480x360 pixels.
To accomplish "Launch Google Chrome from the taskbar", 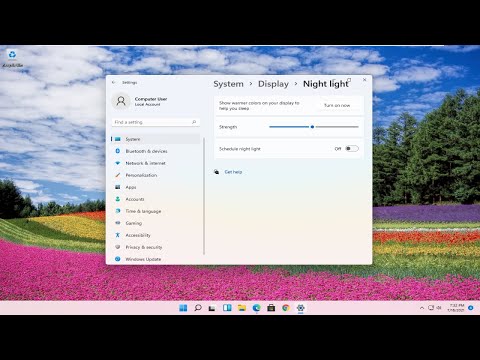I will (x=286, y=308).
